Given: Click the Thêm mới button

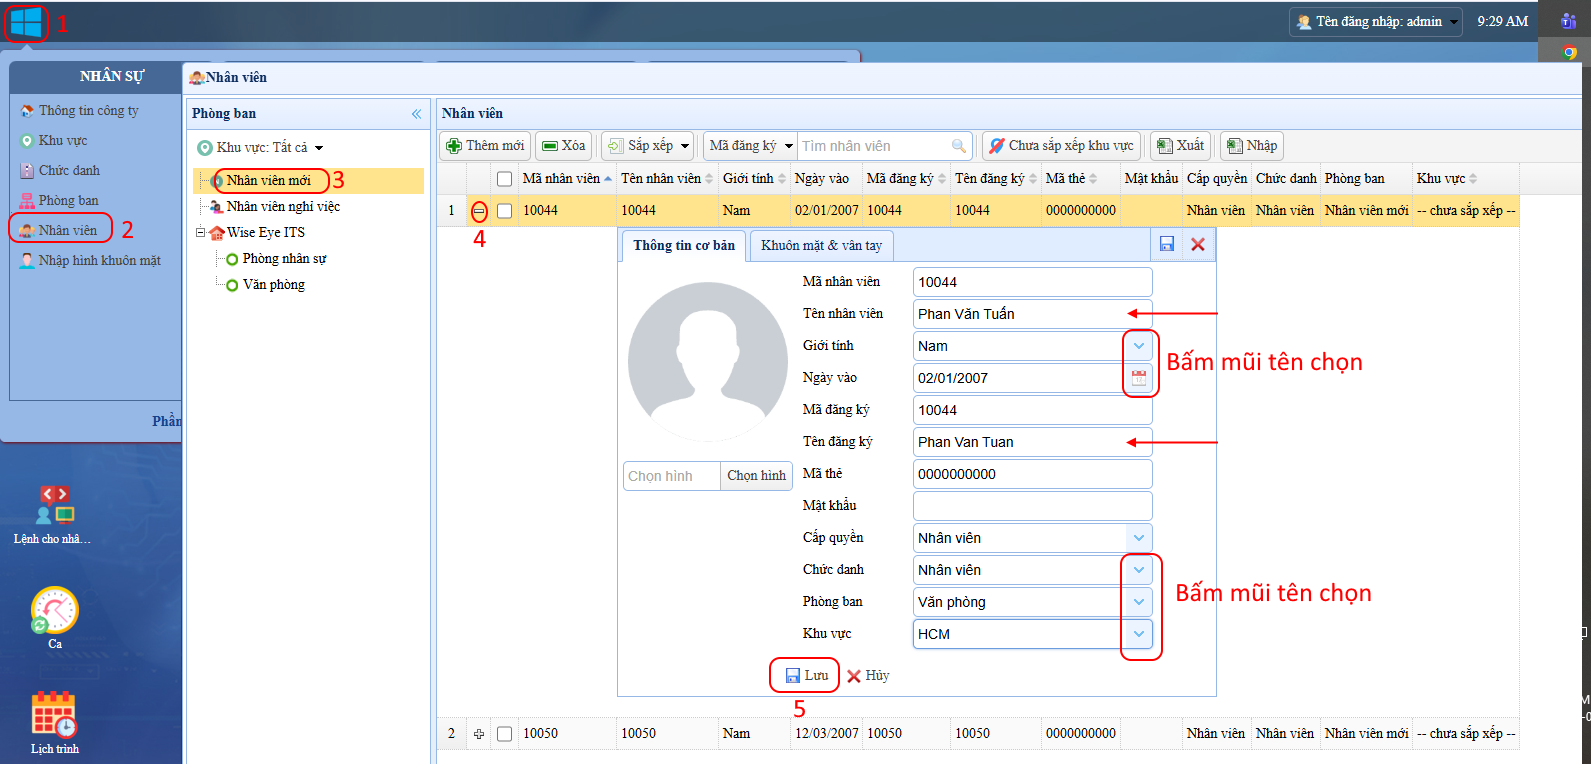Looking at the screenshot, I should click(x=485, y=146).
